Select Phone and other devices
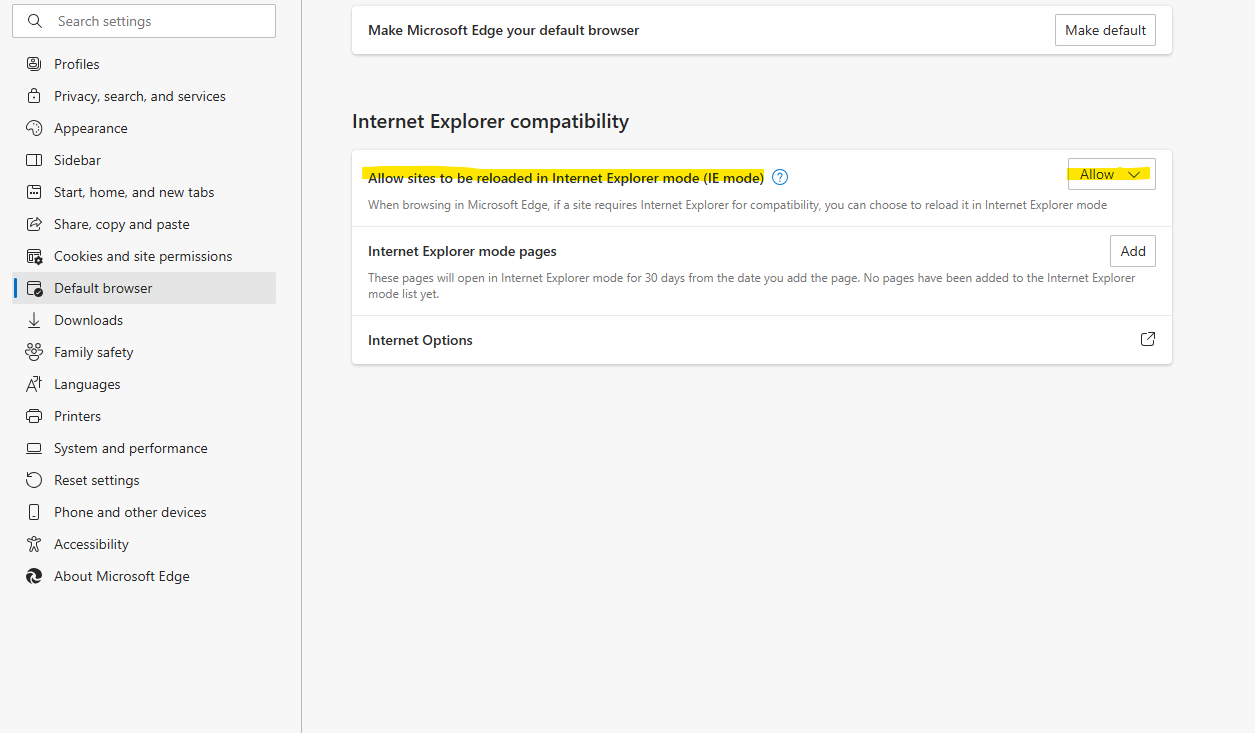1255x733 pixels. [x=130, y=512]
